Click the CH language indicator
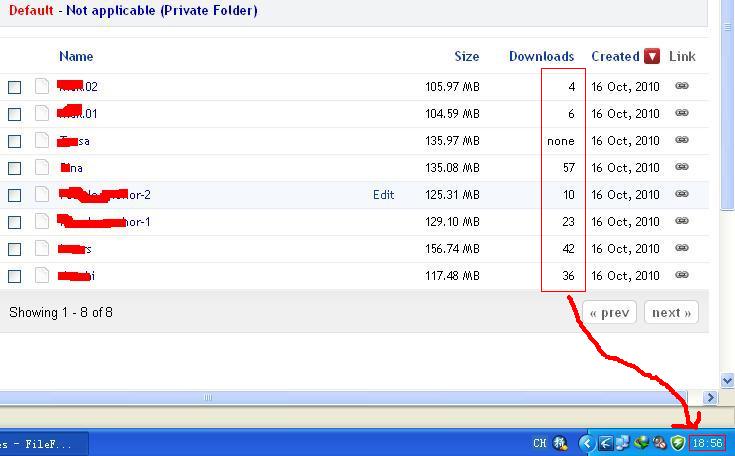The image size is (735, 456). coord(540,443)
